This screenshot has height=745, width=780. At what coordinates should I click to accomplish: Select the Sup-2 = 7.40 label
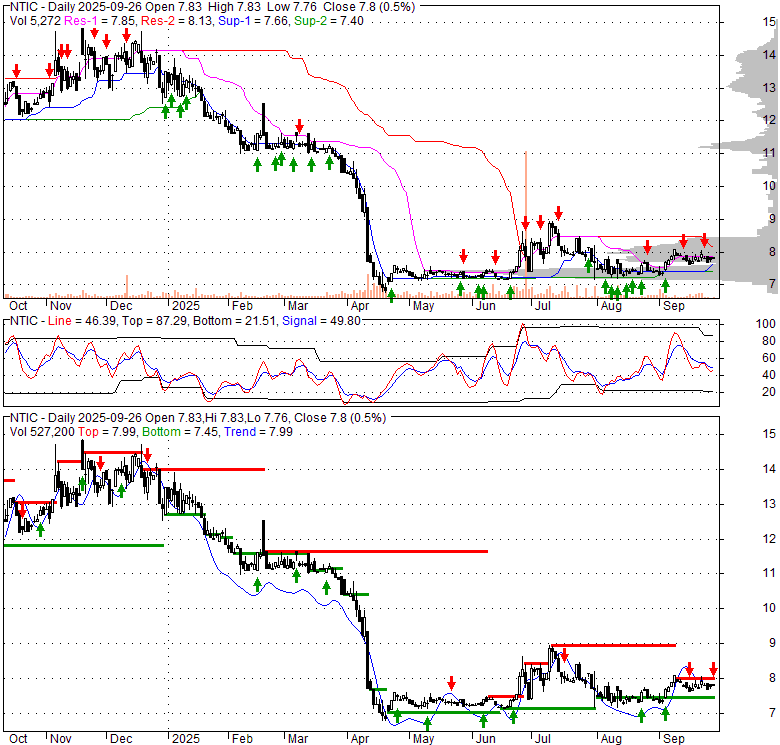[329, 21]
